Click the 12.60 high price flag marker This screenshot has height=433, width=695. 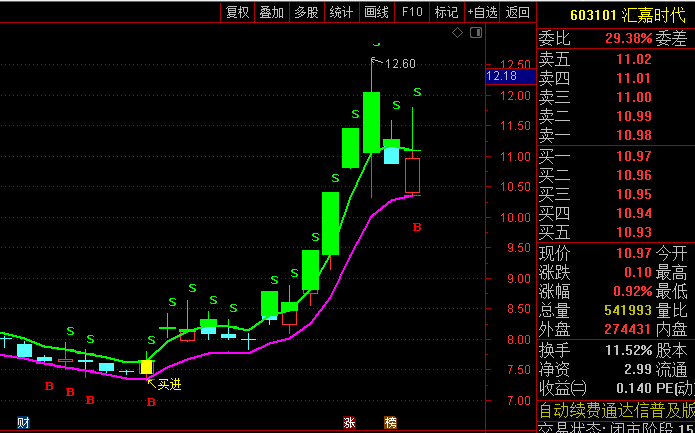pos(394,63)
